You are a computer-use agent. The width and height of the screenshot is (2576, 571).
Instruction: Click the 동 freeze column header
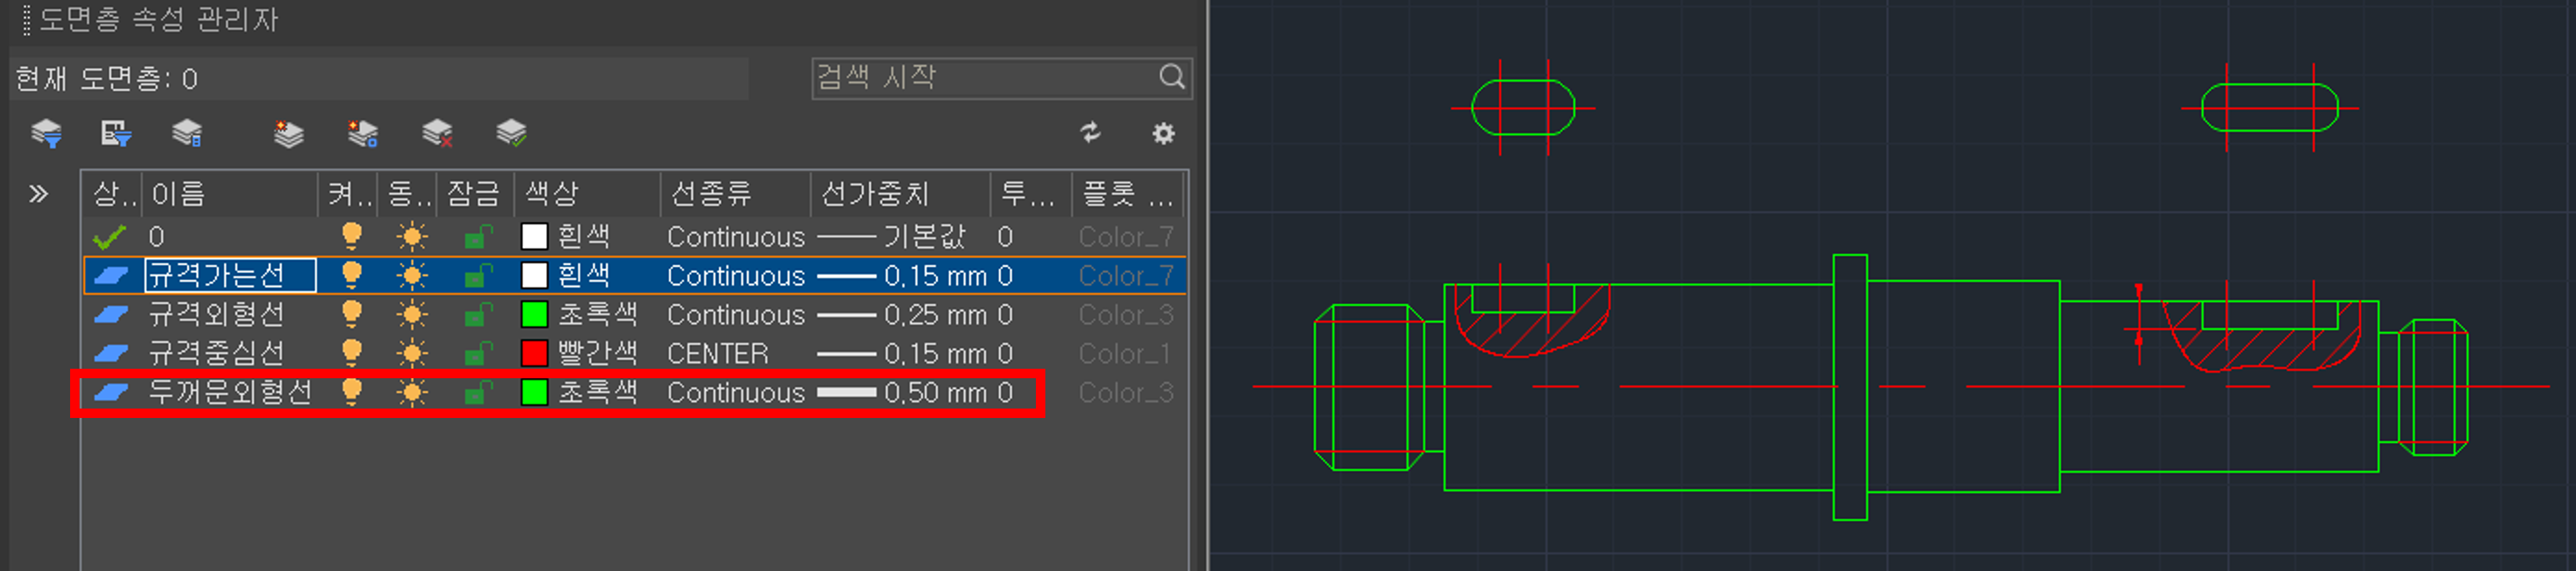click(x=408, y=194)
